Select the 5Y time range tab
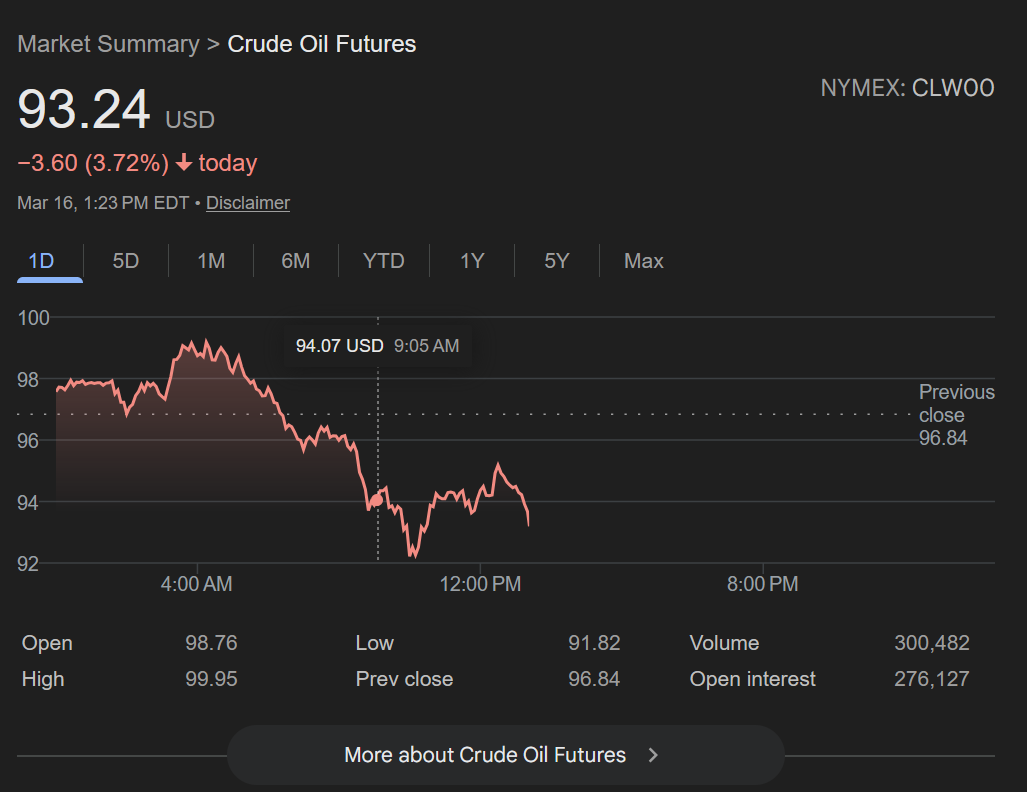The width and height of the screenshot is (1027, 792). [x=557, y=261]
